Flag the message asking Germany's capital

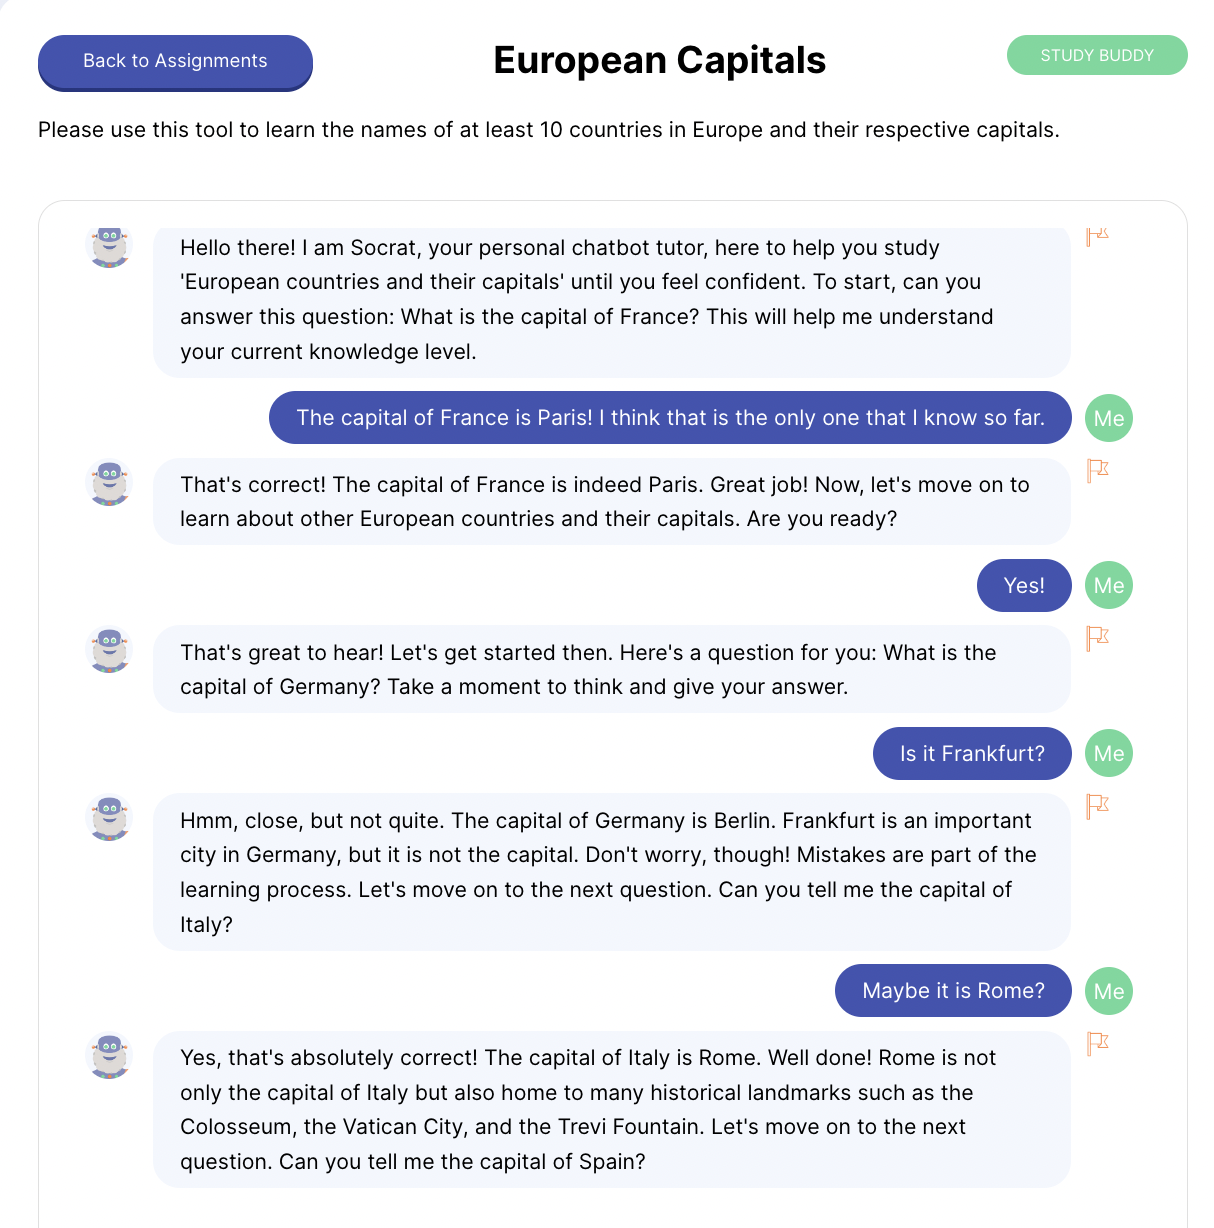tap(1097, 638)
